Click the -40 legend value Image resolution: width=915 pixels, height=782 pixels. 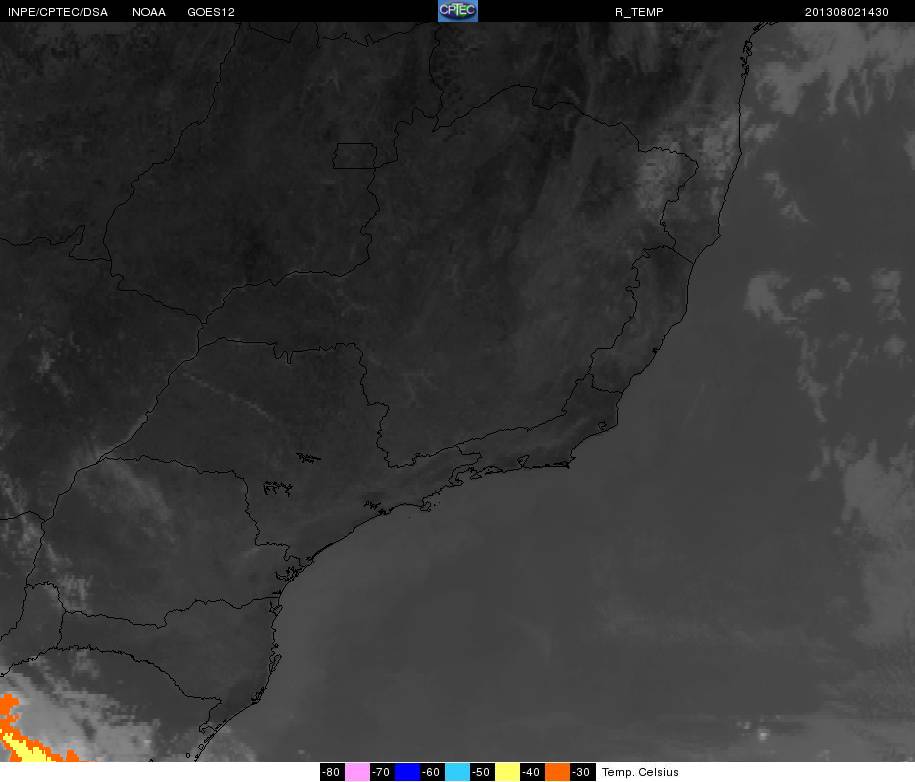(532, 771)
